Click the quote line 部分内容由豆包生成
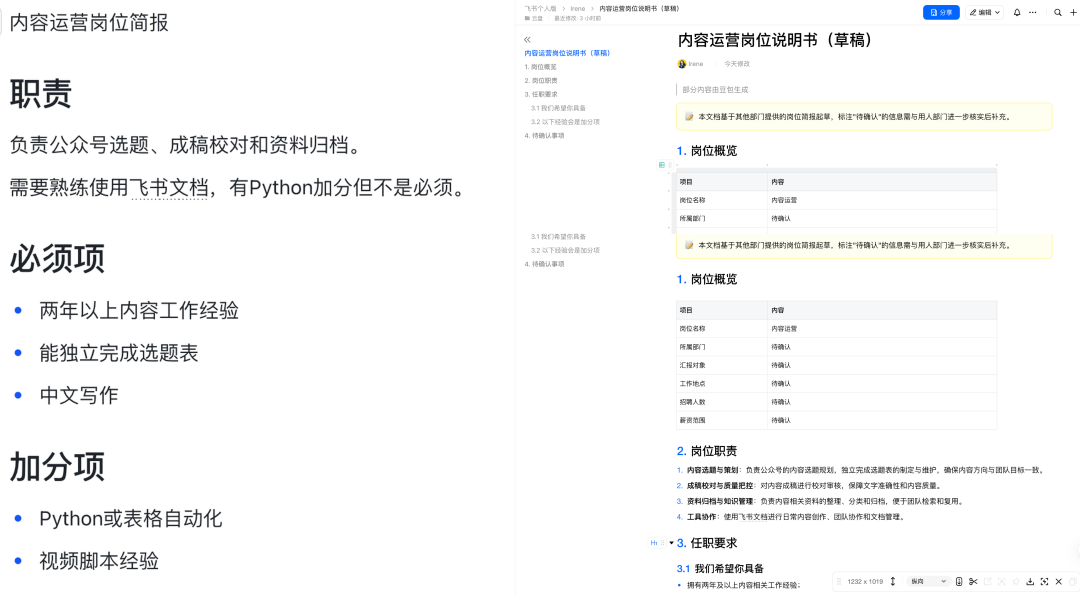Screen dimensions: 1080x596 click(x=715, y=90)
